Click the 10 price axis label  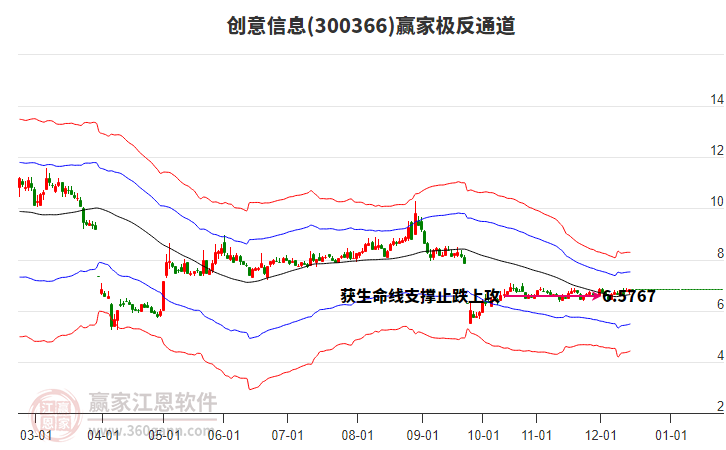(x=717, y=201)
